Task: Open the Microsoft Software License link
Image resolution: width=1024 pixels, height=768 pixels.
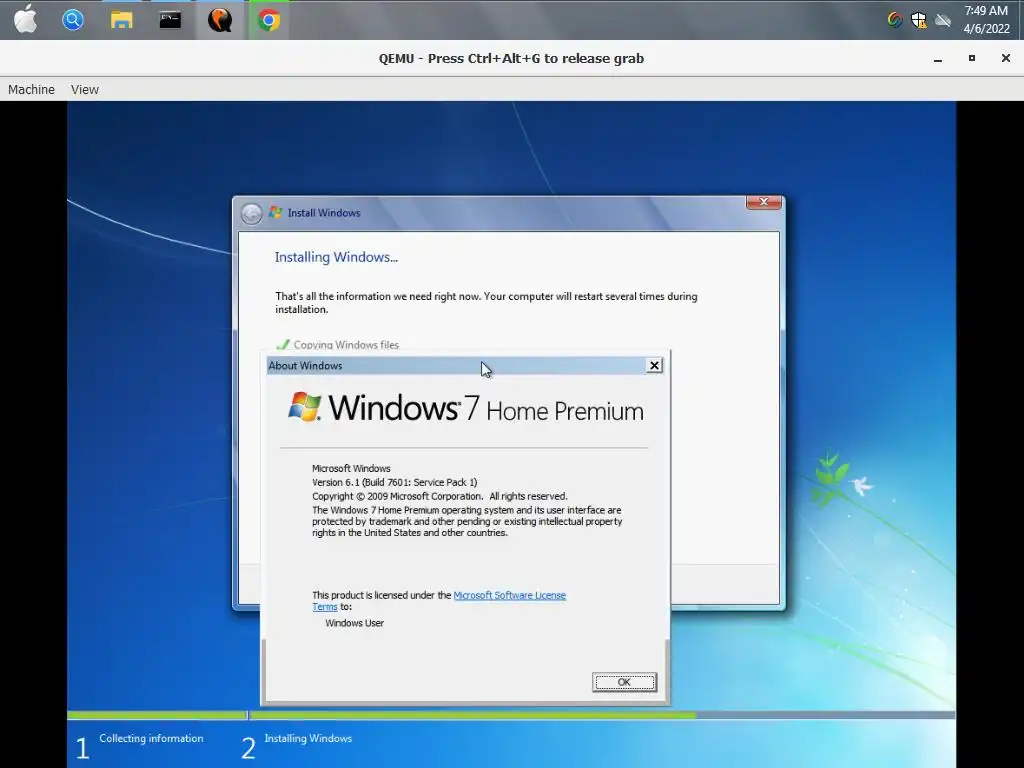Action: coord(509,595)
